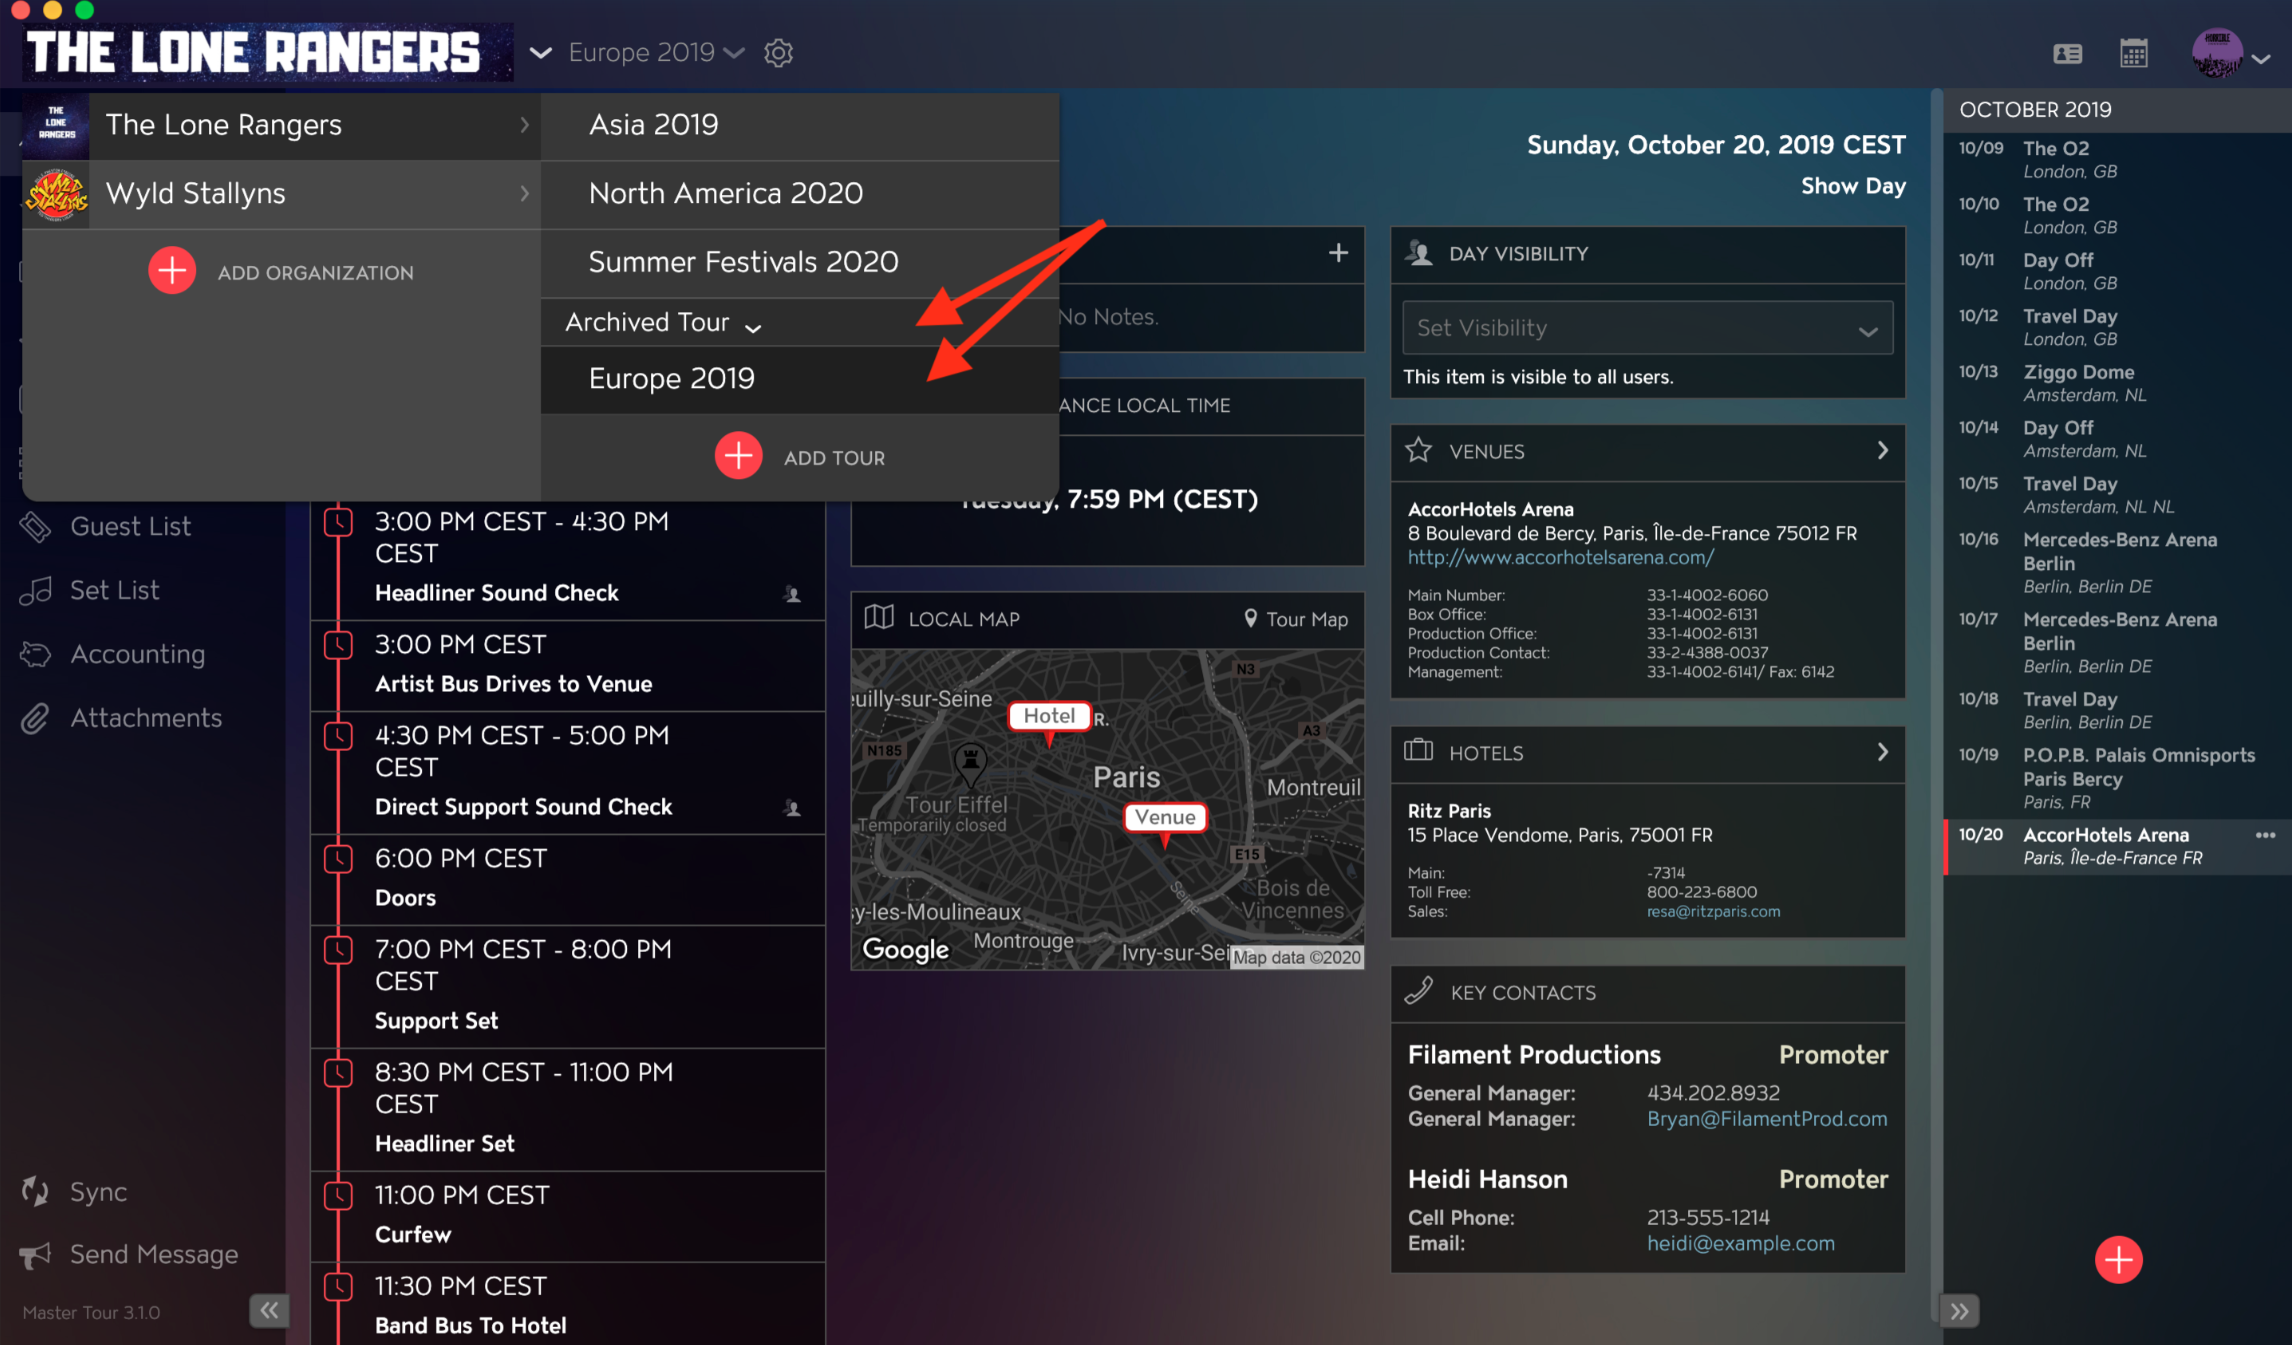
Task: Expand the Venues panel chevron
Action: (1882, 451)
